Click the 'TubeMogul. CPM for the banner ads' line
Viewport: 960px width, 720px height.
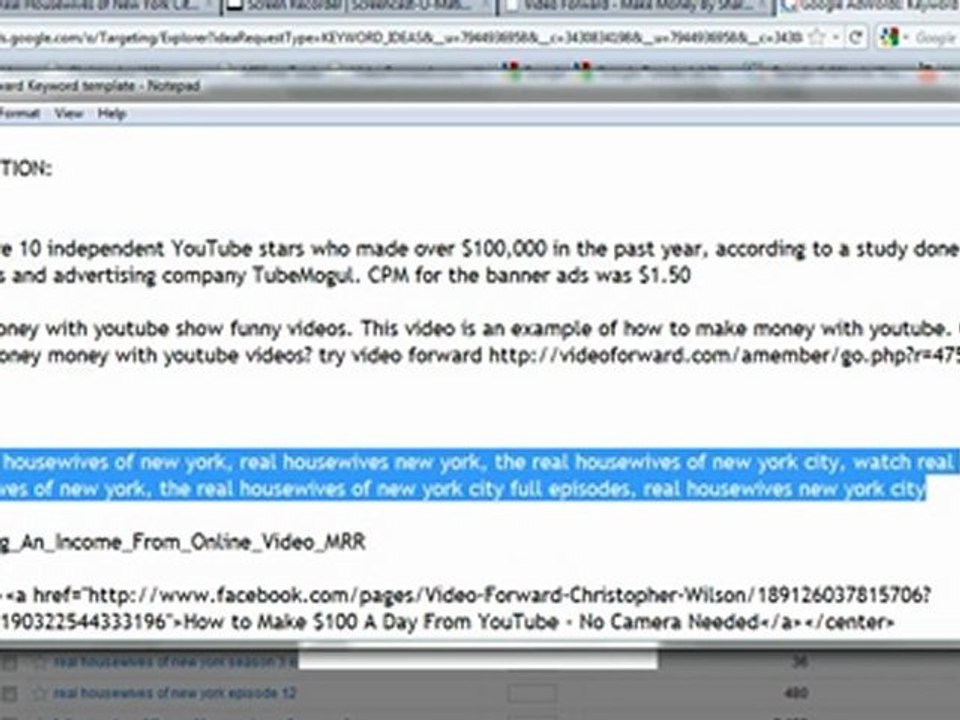345,276
